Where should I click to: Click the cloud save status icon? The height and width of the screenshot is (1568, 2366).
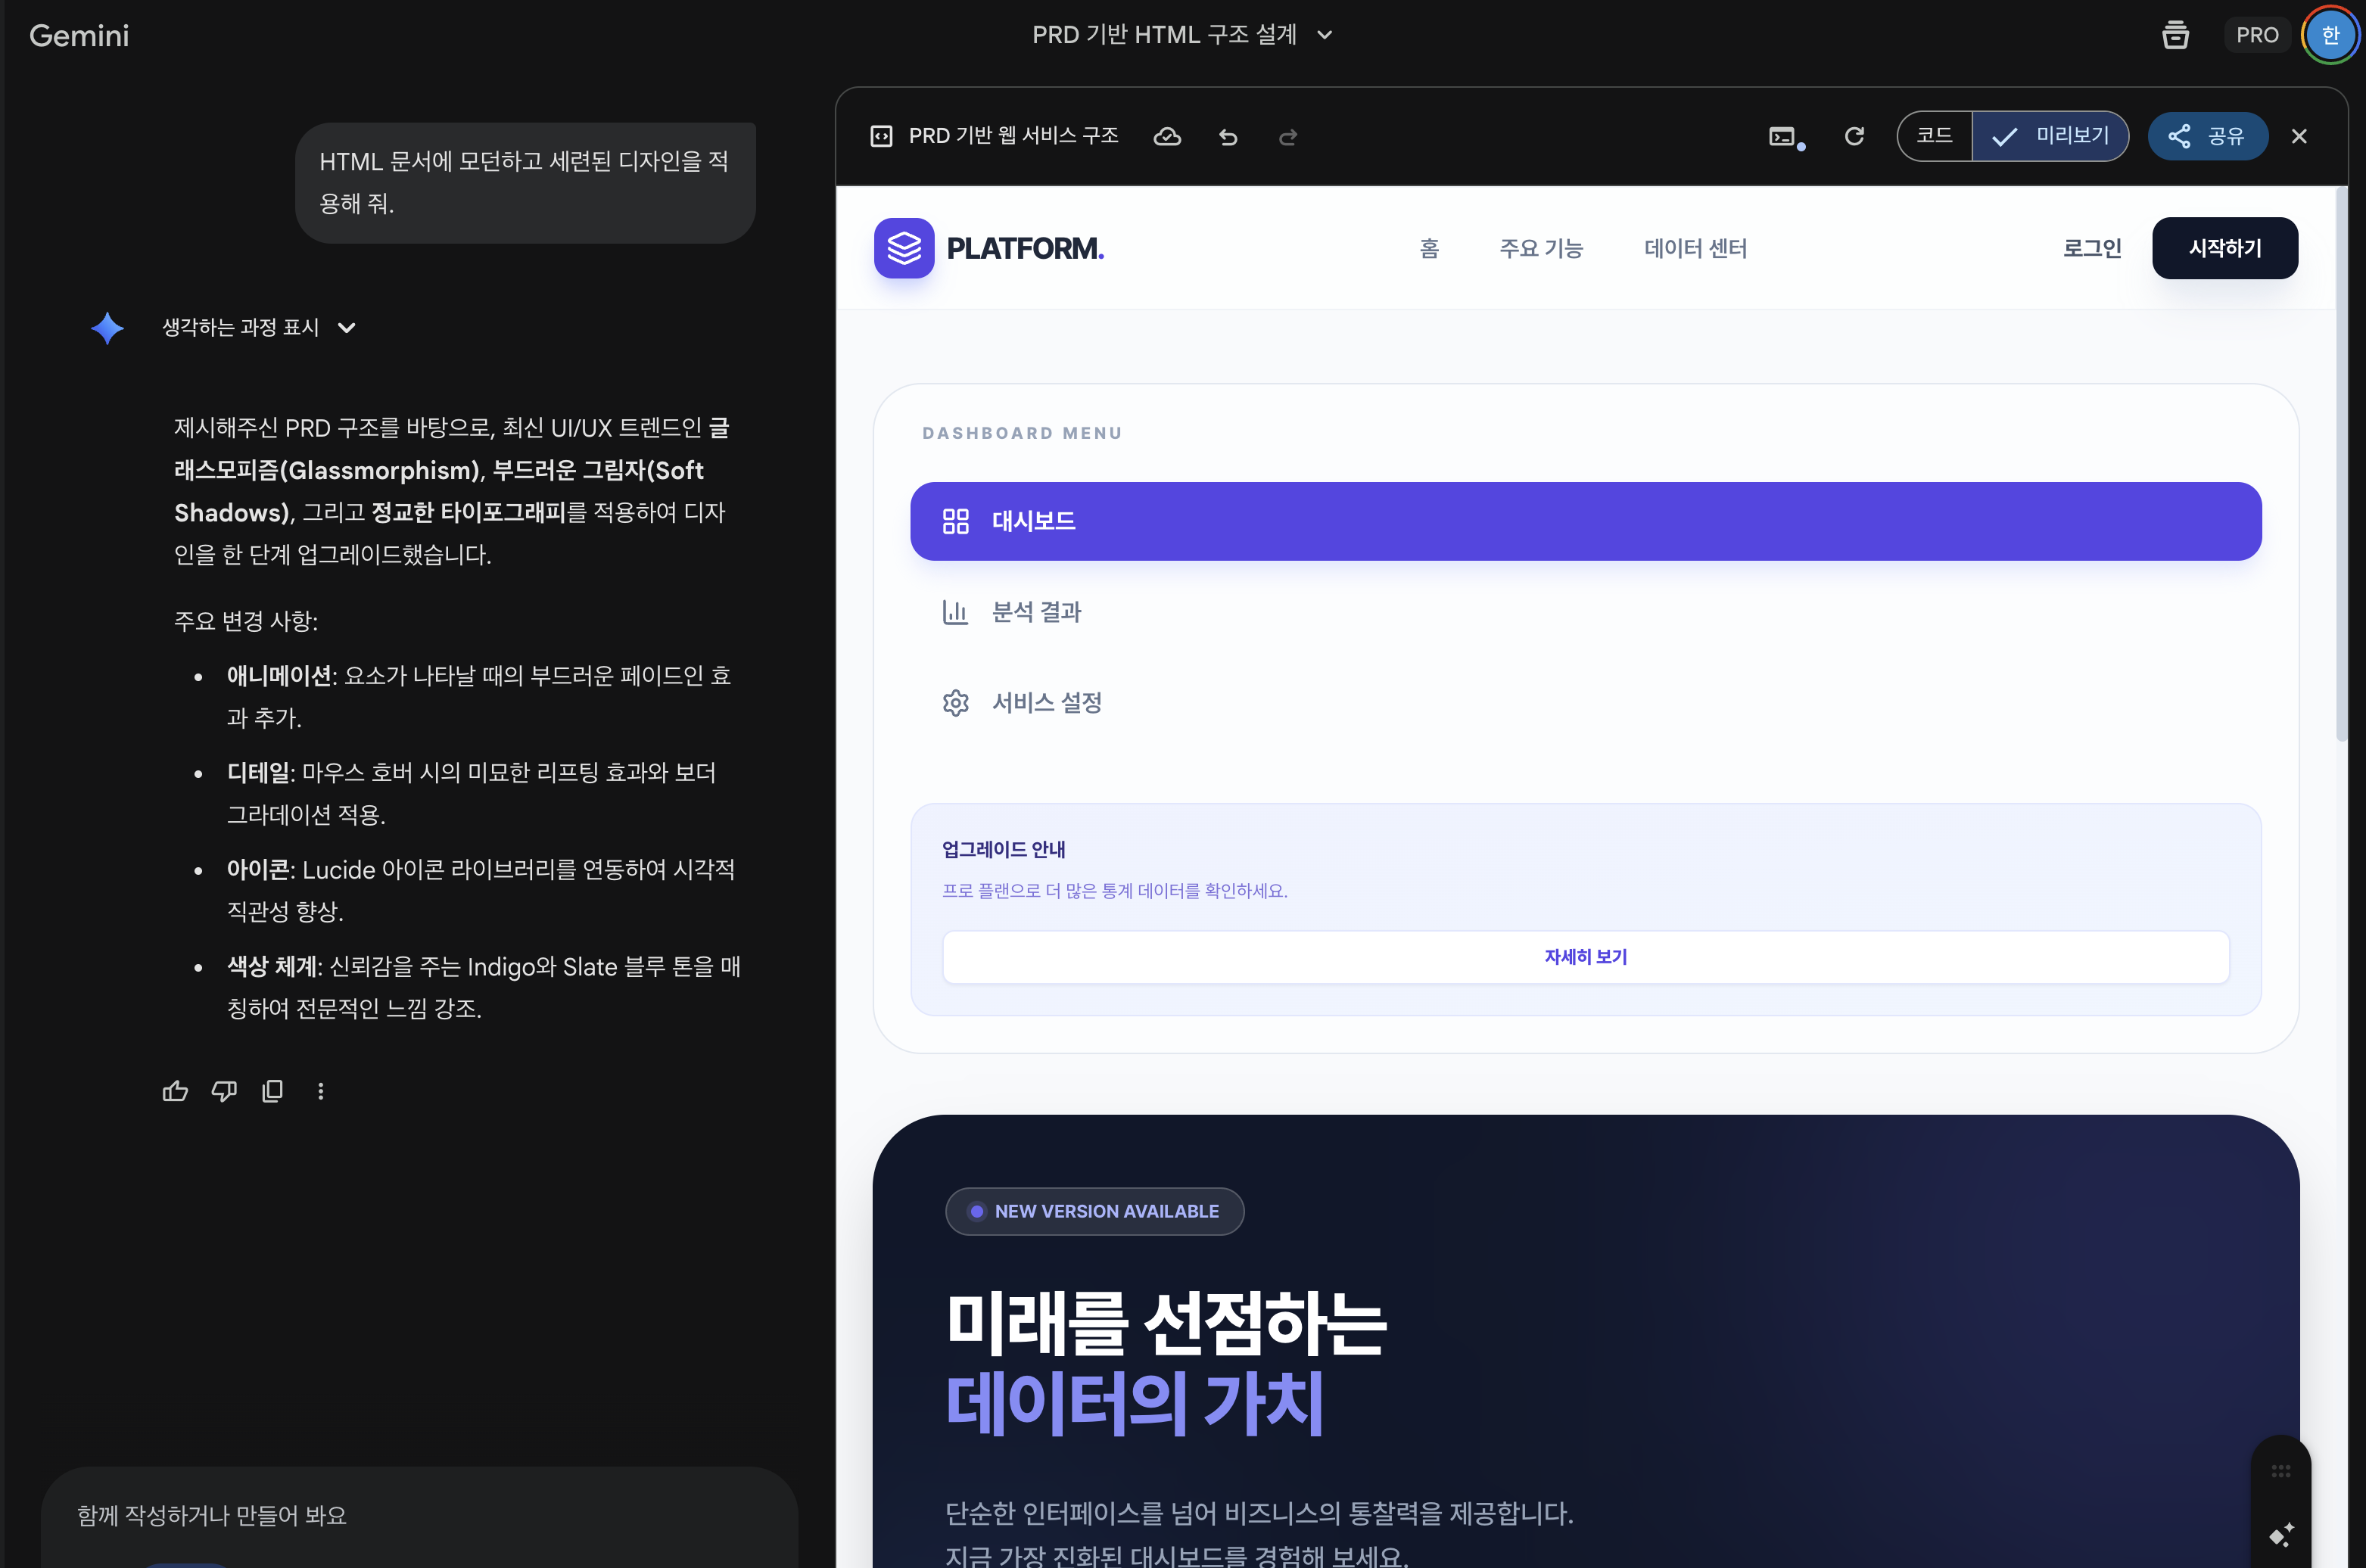point(1167,137)
